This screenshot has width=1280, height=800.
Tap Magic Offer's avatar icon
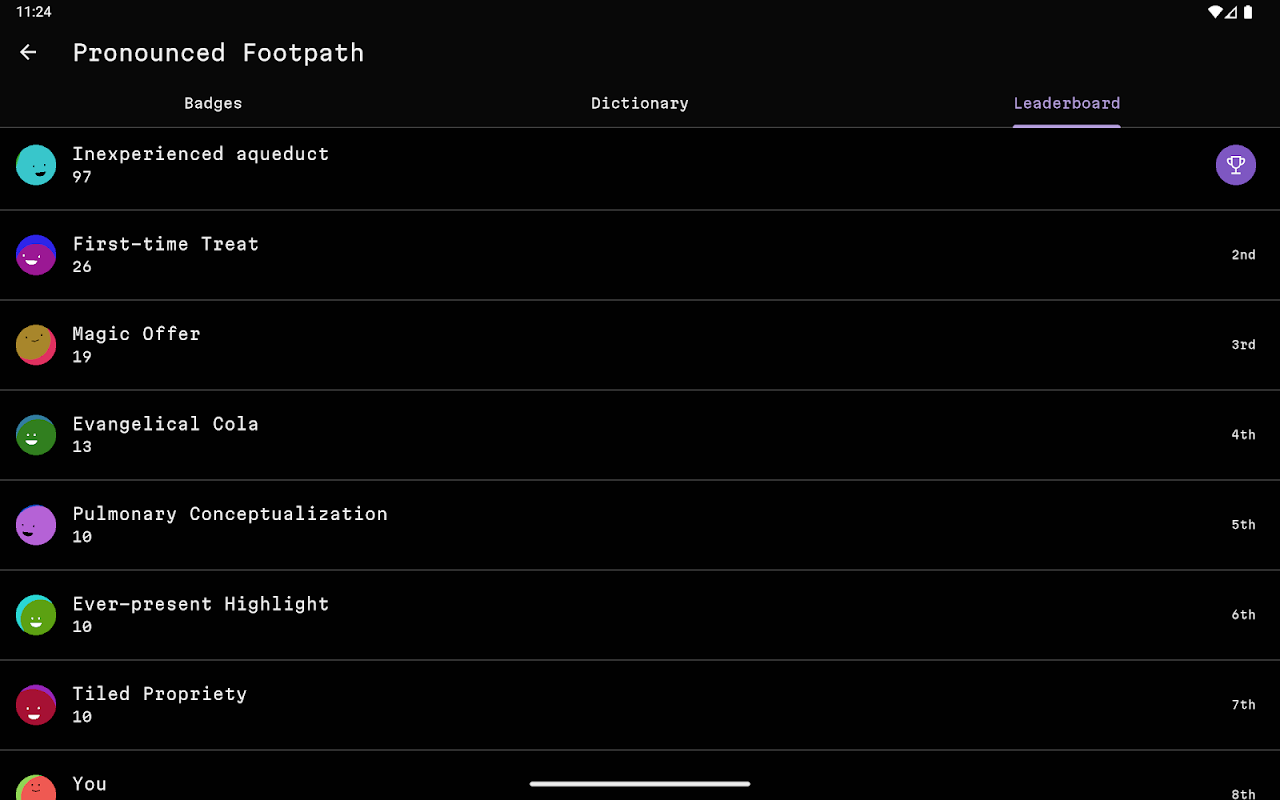36,345
